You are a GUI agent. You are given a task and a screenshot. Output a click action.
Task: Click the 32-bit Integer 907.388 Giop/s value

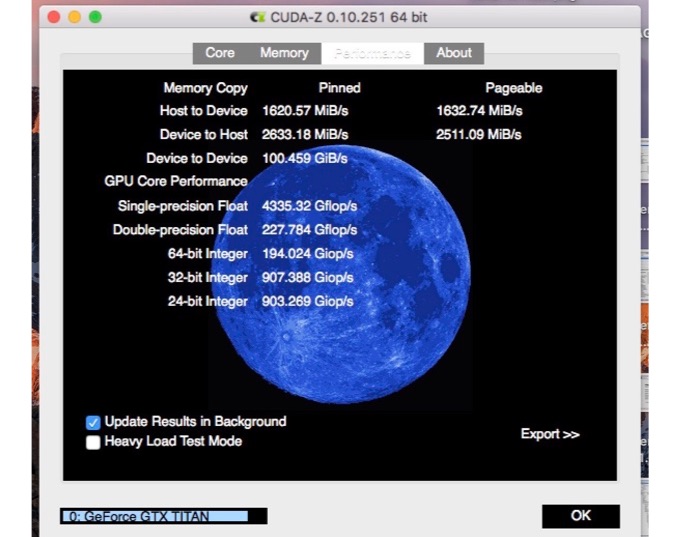coord(308,277)
